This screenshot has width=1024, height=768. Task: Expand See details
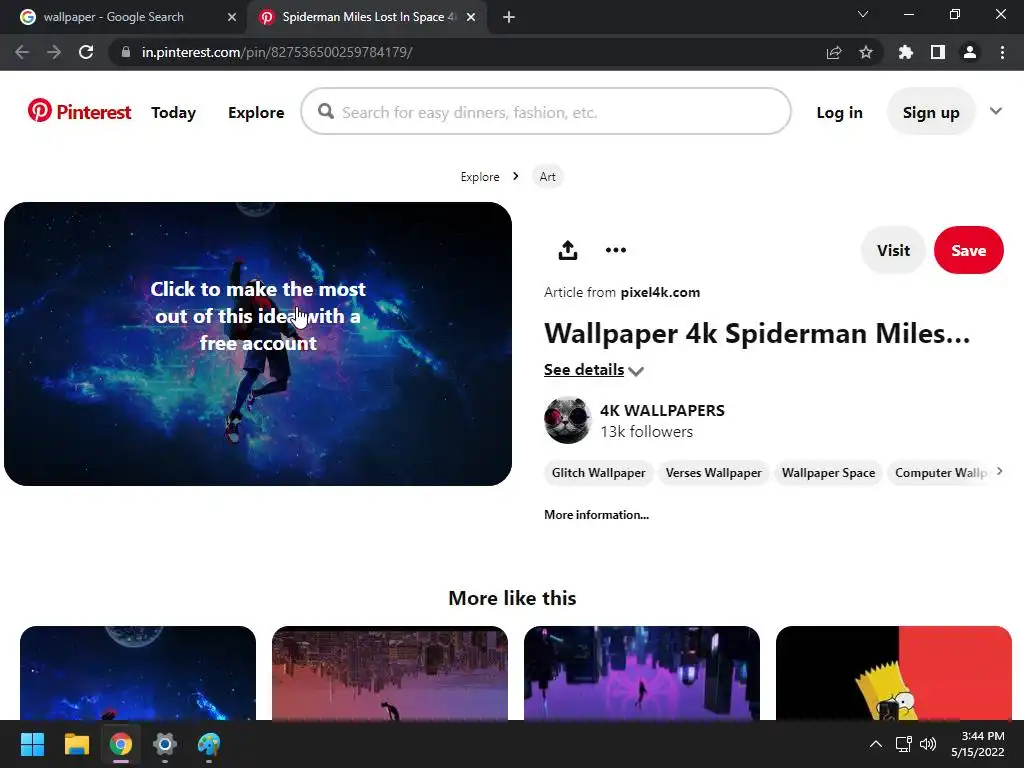tap(594, 370)
